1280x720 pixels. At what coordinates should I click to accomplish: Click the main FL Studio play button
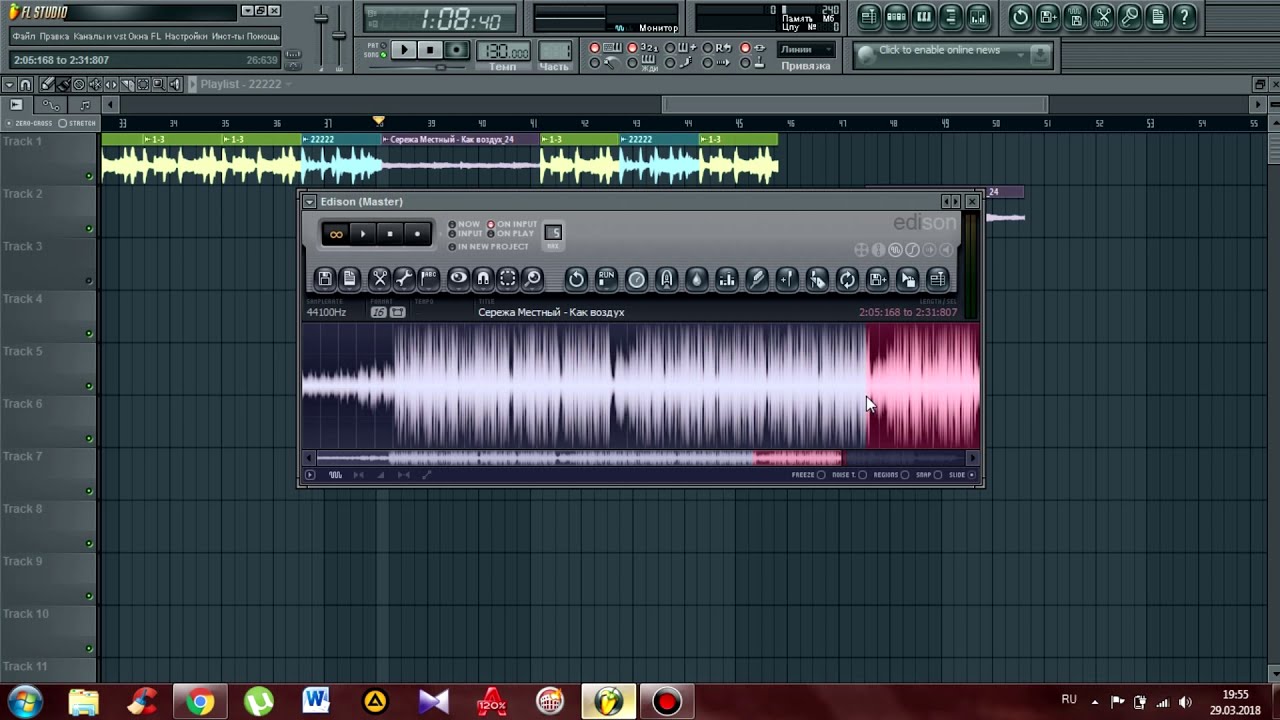pos(404,50)
